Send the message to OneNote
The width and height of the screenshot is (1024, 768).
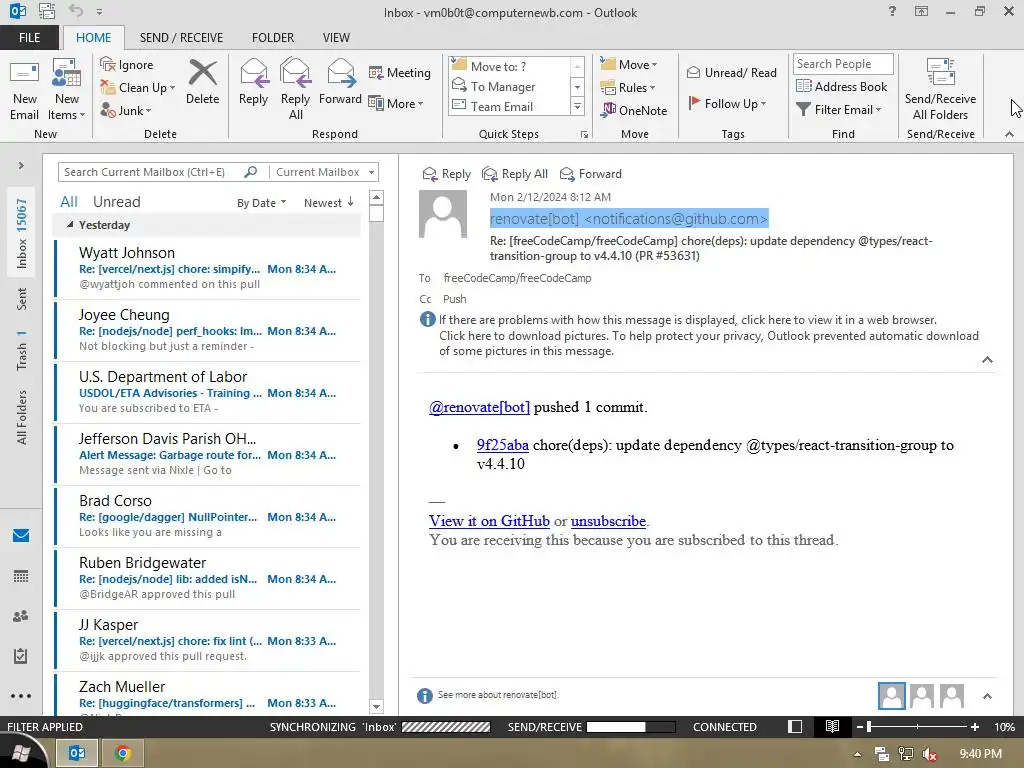point(633,110)
